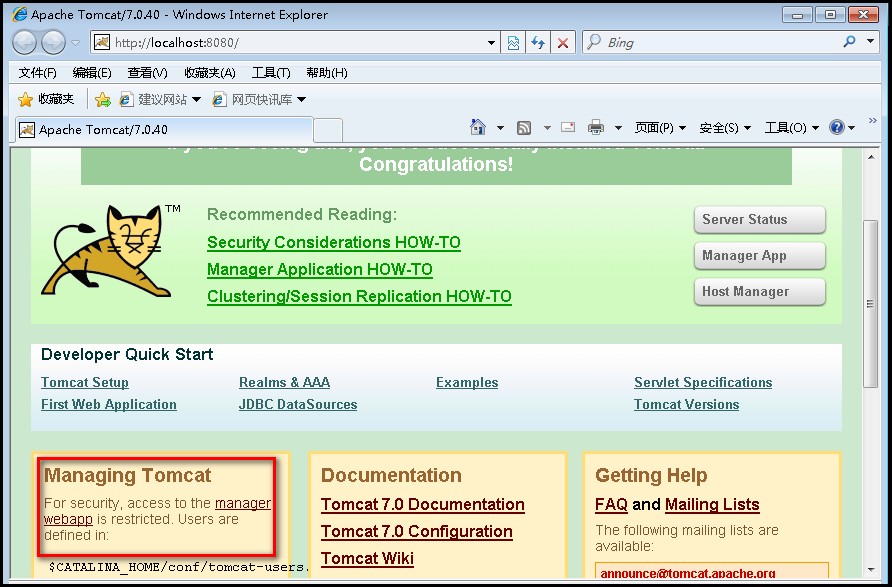Open the Tomcat Versions link
This screenshot has width=892, height=587.
(687, 404)
